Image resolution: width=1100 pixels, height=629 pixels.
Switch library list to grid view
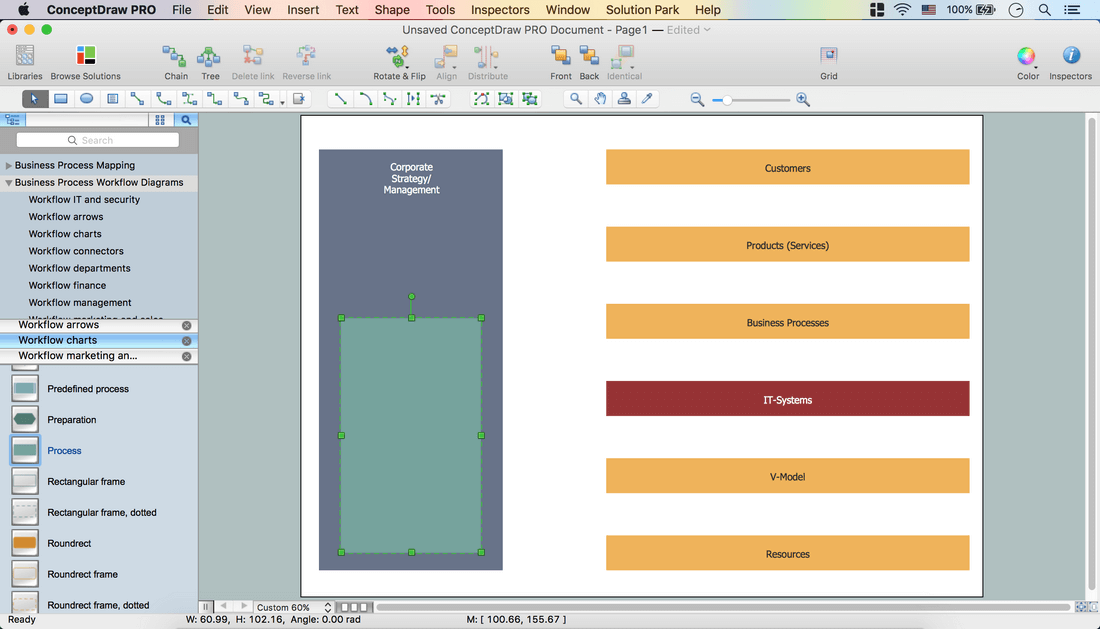coord(160,120)
